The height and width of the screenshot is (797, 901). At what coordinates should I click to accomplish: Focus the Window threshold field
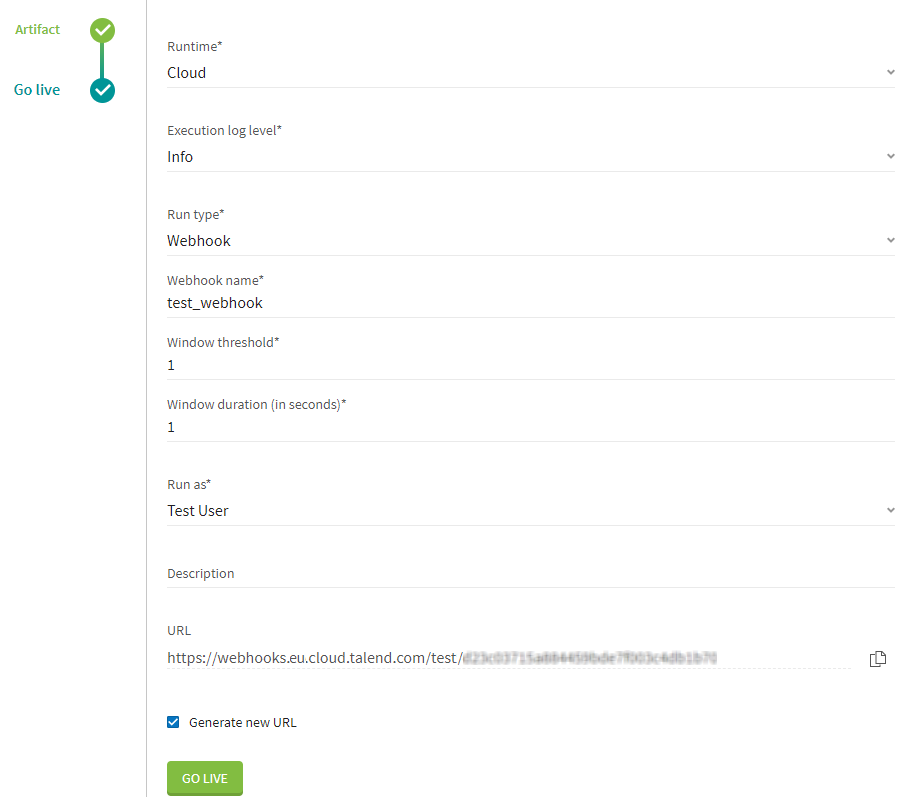530,365
